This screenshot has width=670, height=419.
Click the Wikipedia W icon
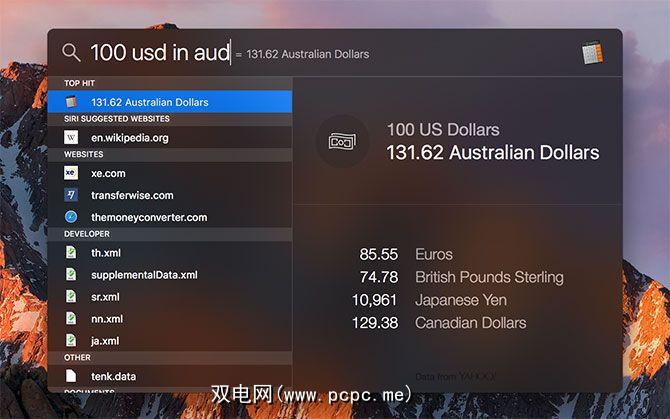71,138
